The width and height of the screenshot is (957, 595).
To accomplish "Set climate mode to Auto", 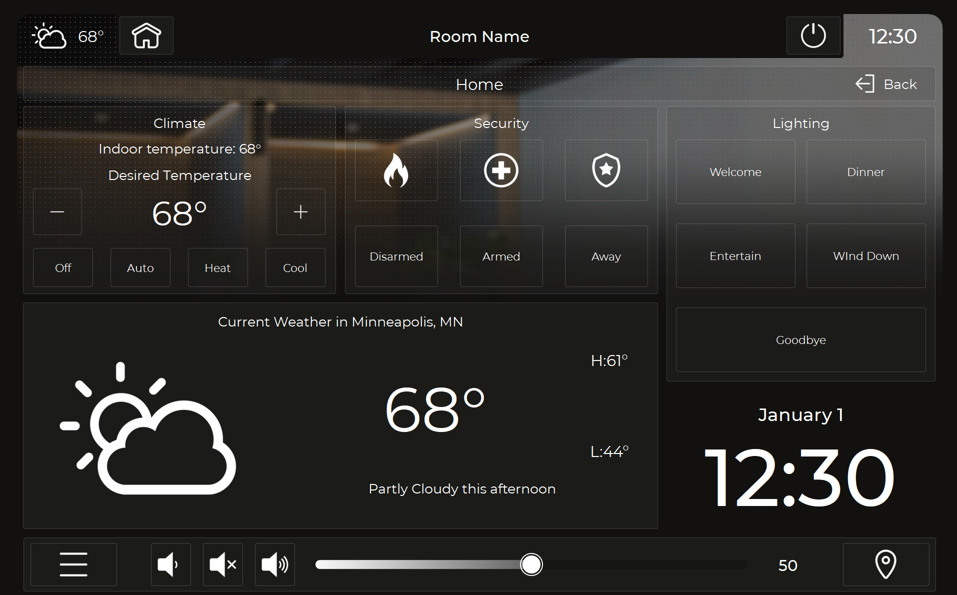I will tap(140, 268).
